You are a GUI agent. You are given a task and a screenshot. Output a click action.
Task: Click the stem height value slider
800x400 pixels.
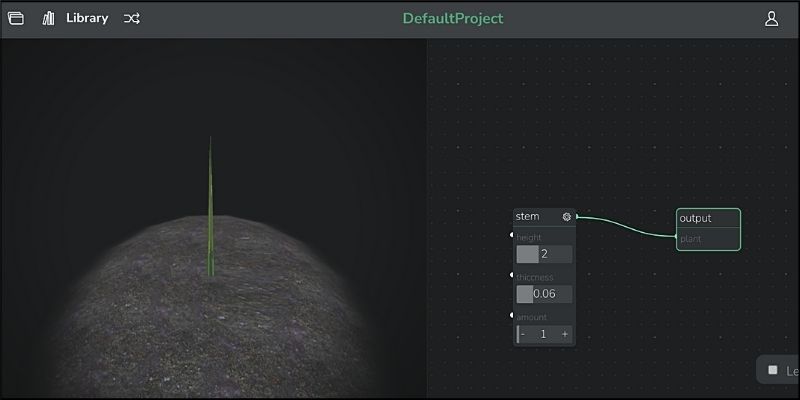[544, 254]
